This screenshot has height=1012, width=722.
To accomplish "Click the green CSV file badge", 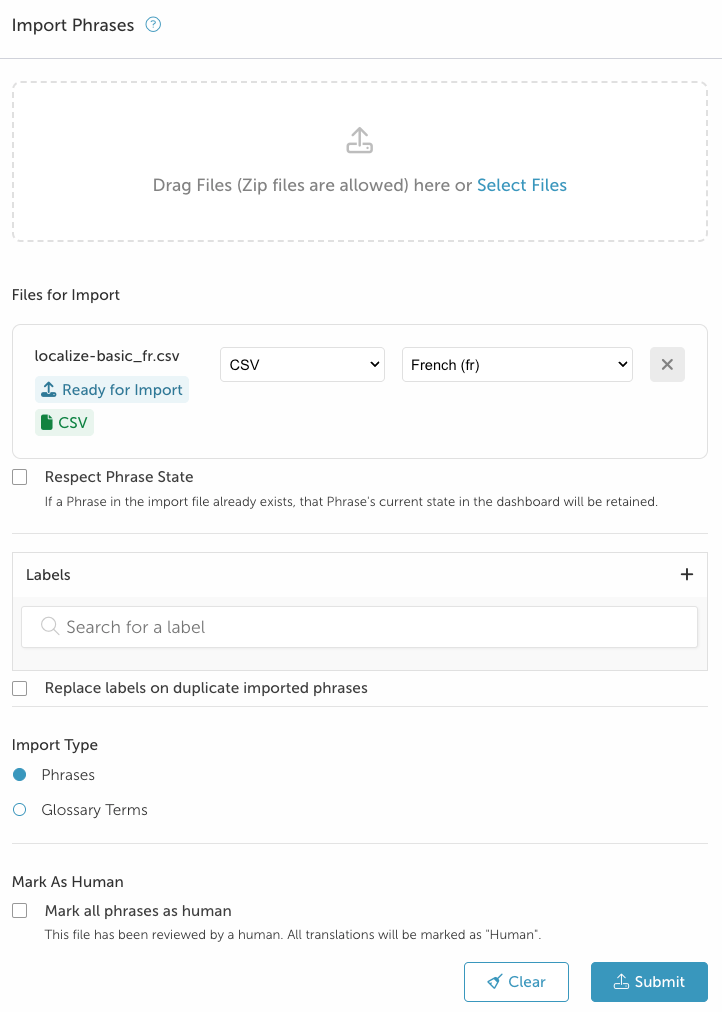I will (64, 423).
